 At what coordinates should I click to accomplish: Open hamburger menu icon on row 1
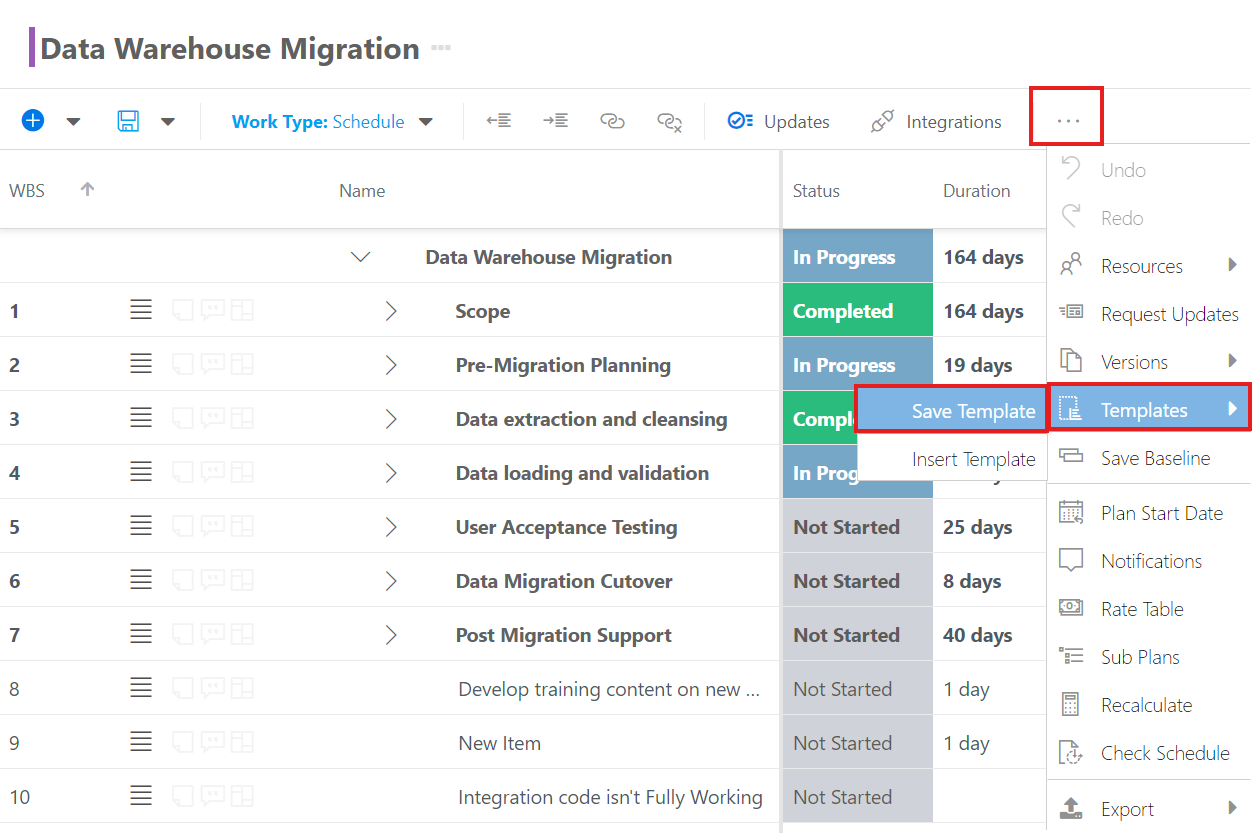pyautogui.click(x=141, y=311)
